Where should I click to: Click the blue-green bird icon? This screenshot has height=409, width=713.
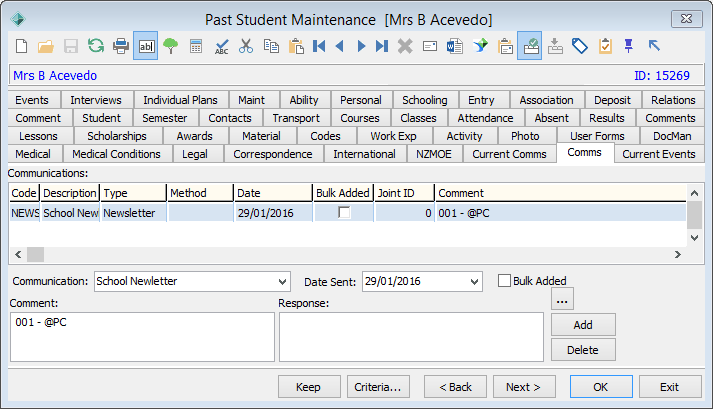coord(480,45)
